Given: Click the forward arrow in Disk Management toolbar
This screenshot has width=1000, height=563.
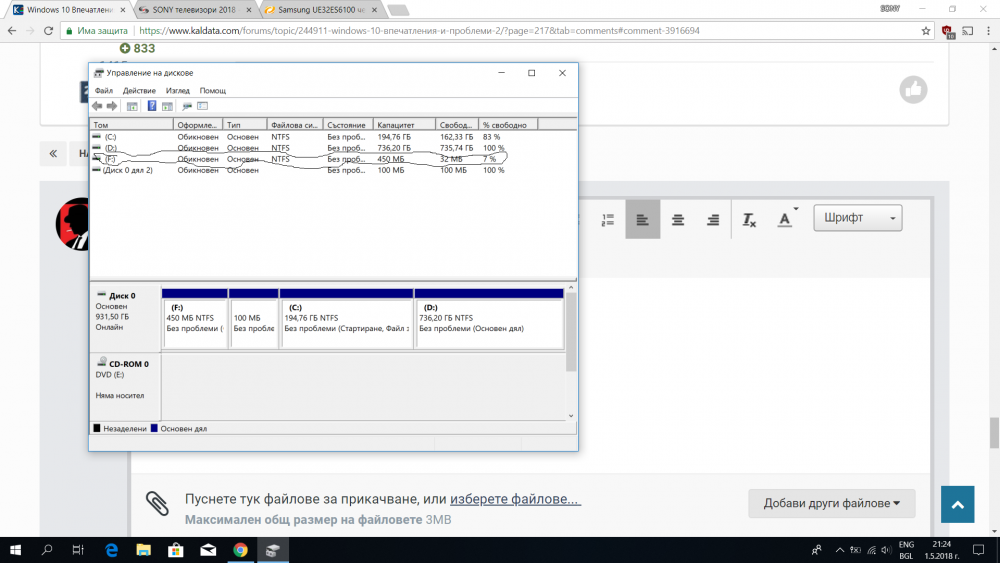Looking at the screenshot, I should pyautogui.click(x=112, y=106).
